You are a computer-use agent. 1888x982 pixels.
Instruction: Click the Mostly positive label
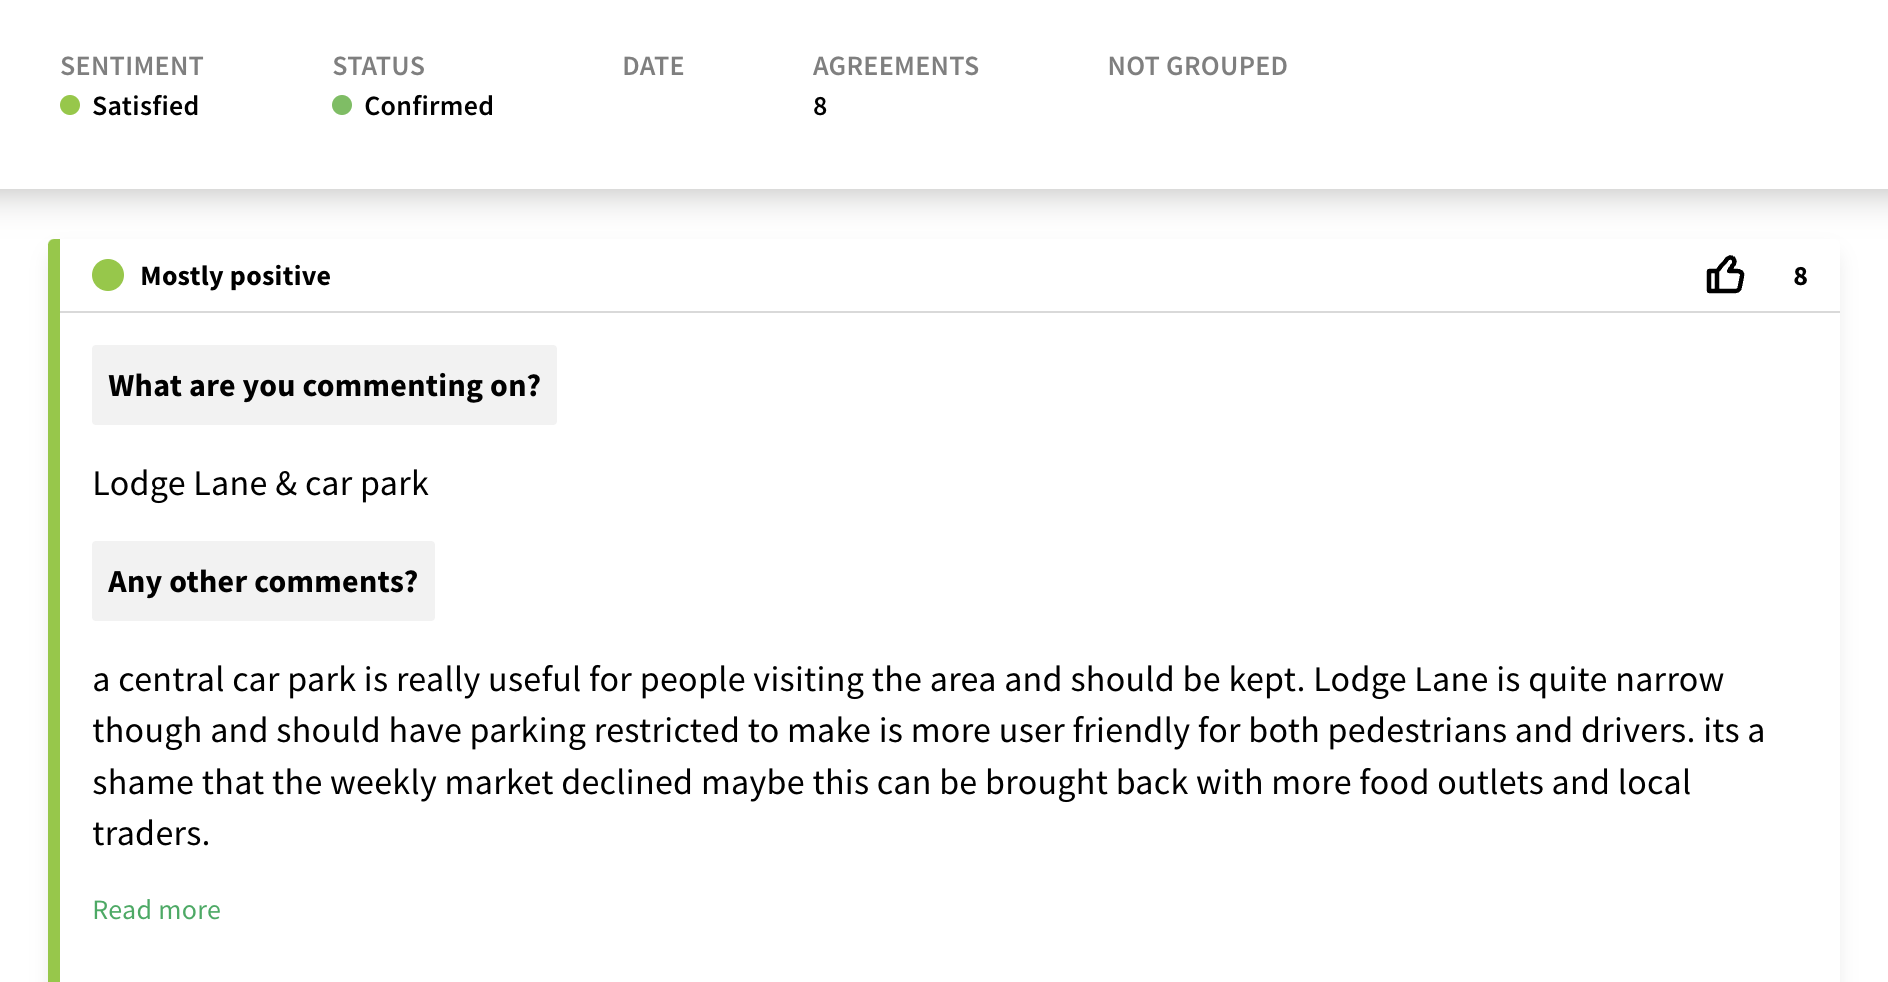[235, 276]
